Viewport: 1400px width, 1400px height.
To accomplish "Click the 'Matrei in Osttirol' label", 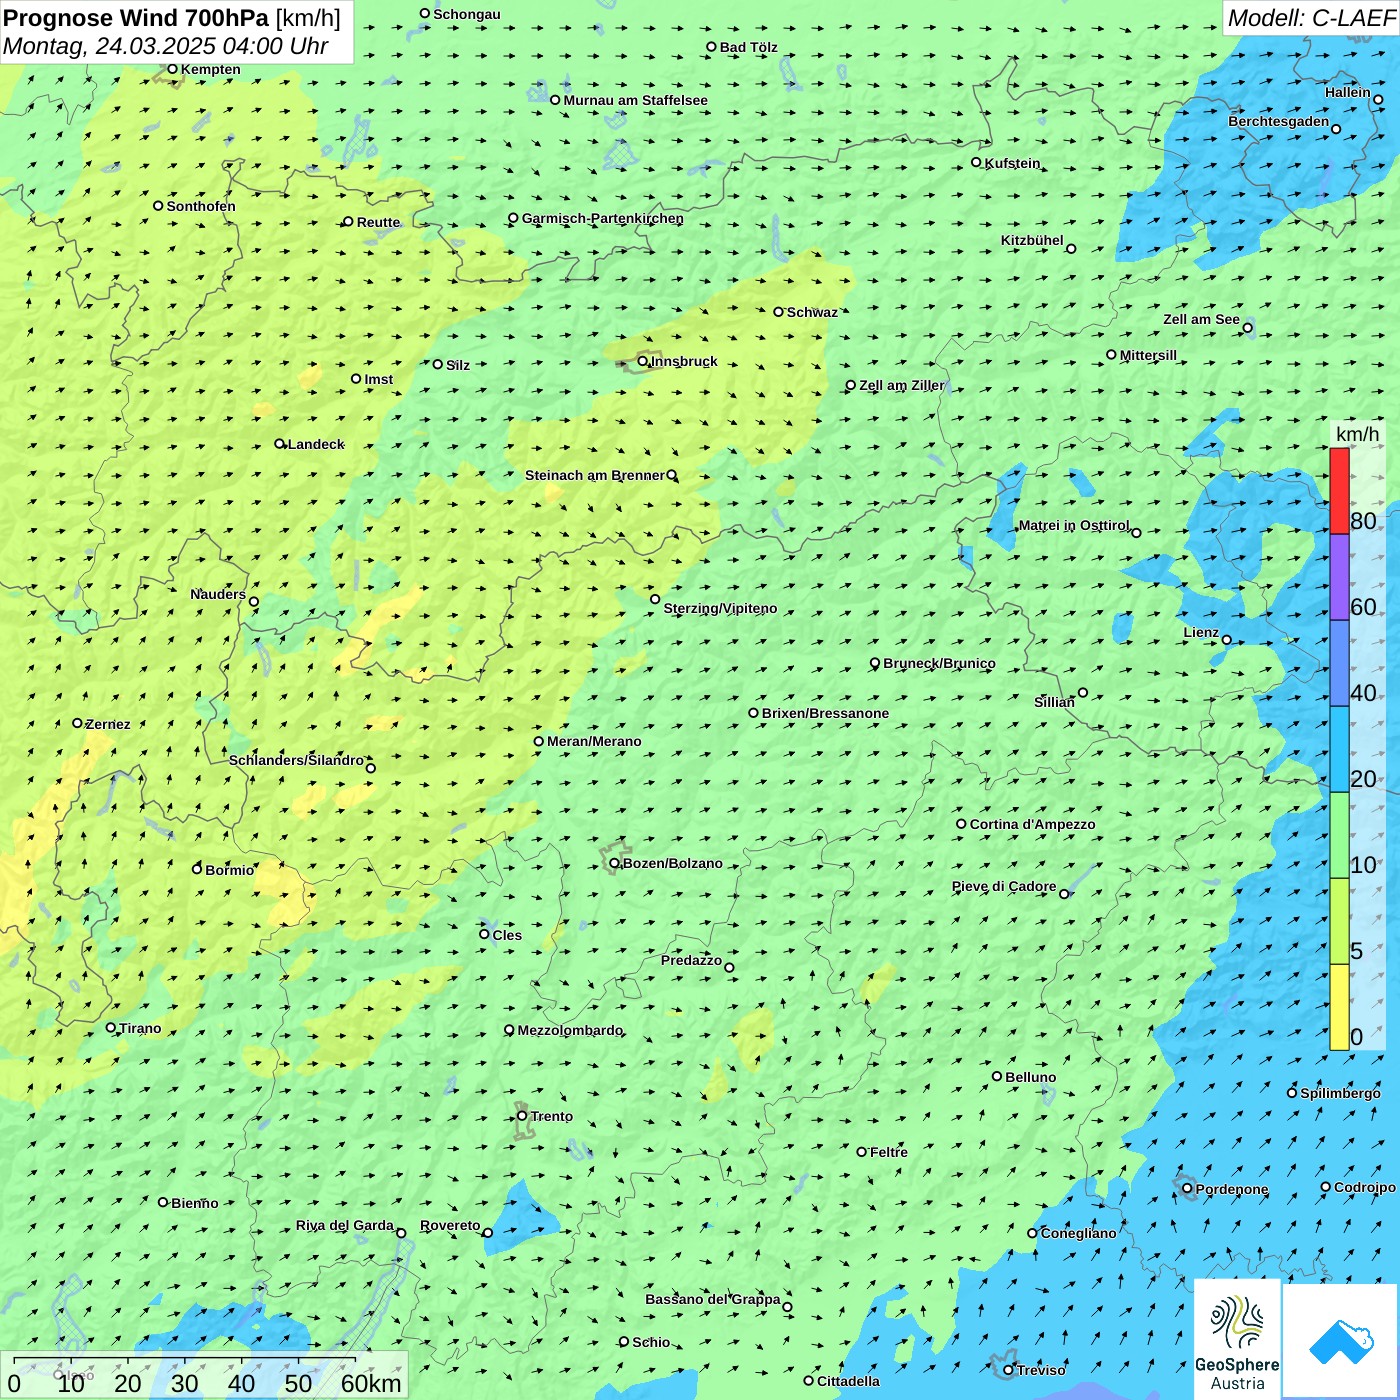I will click(1074, 525).
